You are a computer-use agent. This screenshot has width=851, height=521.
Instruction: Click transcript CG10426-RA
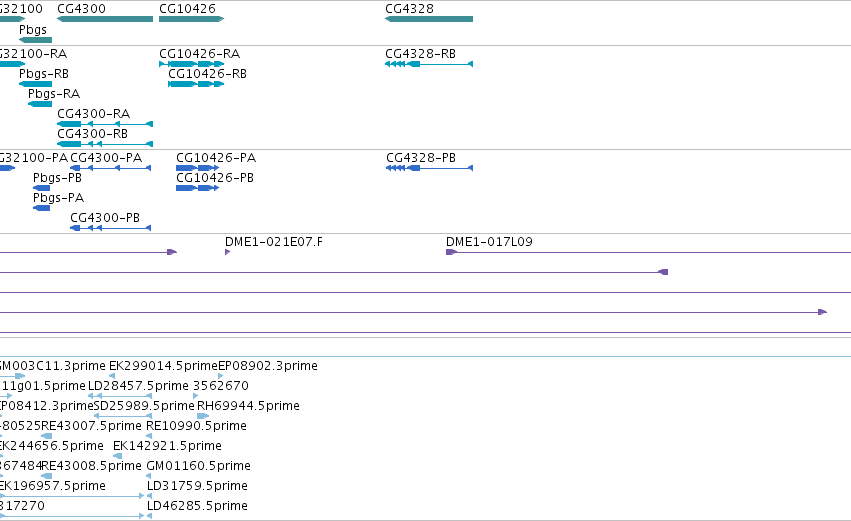[x=191, y=64]
